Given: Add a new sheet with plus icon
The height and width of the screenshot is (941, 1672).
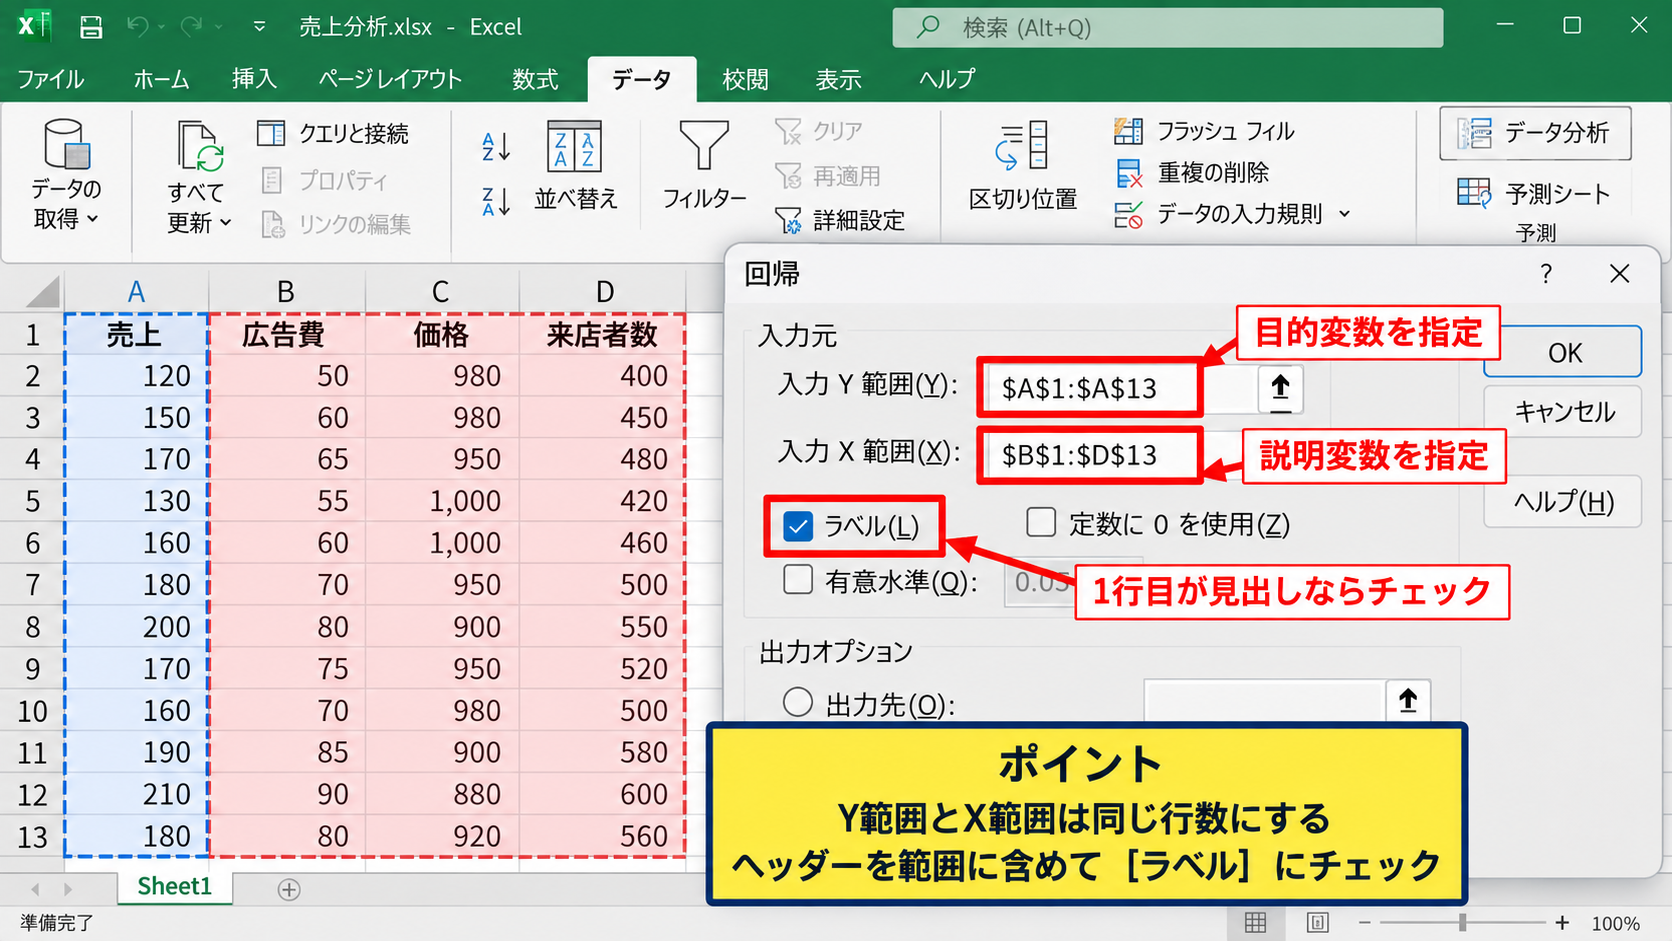Looking at the screenshot, I should (289, 889).
